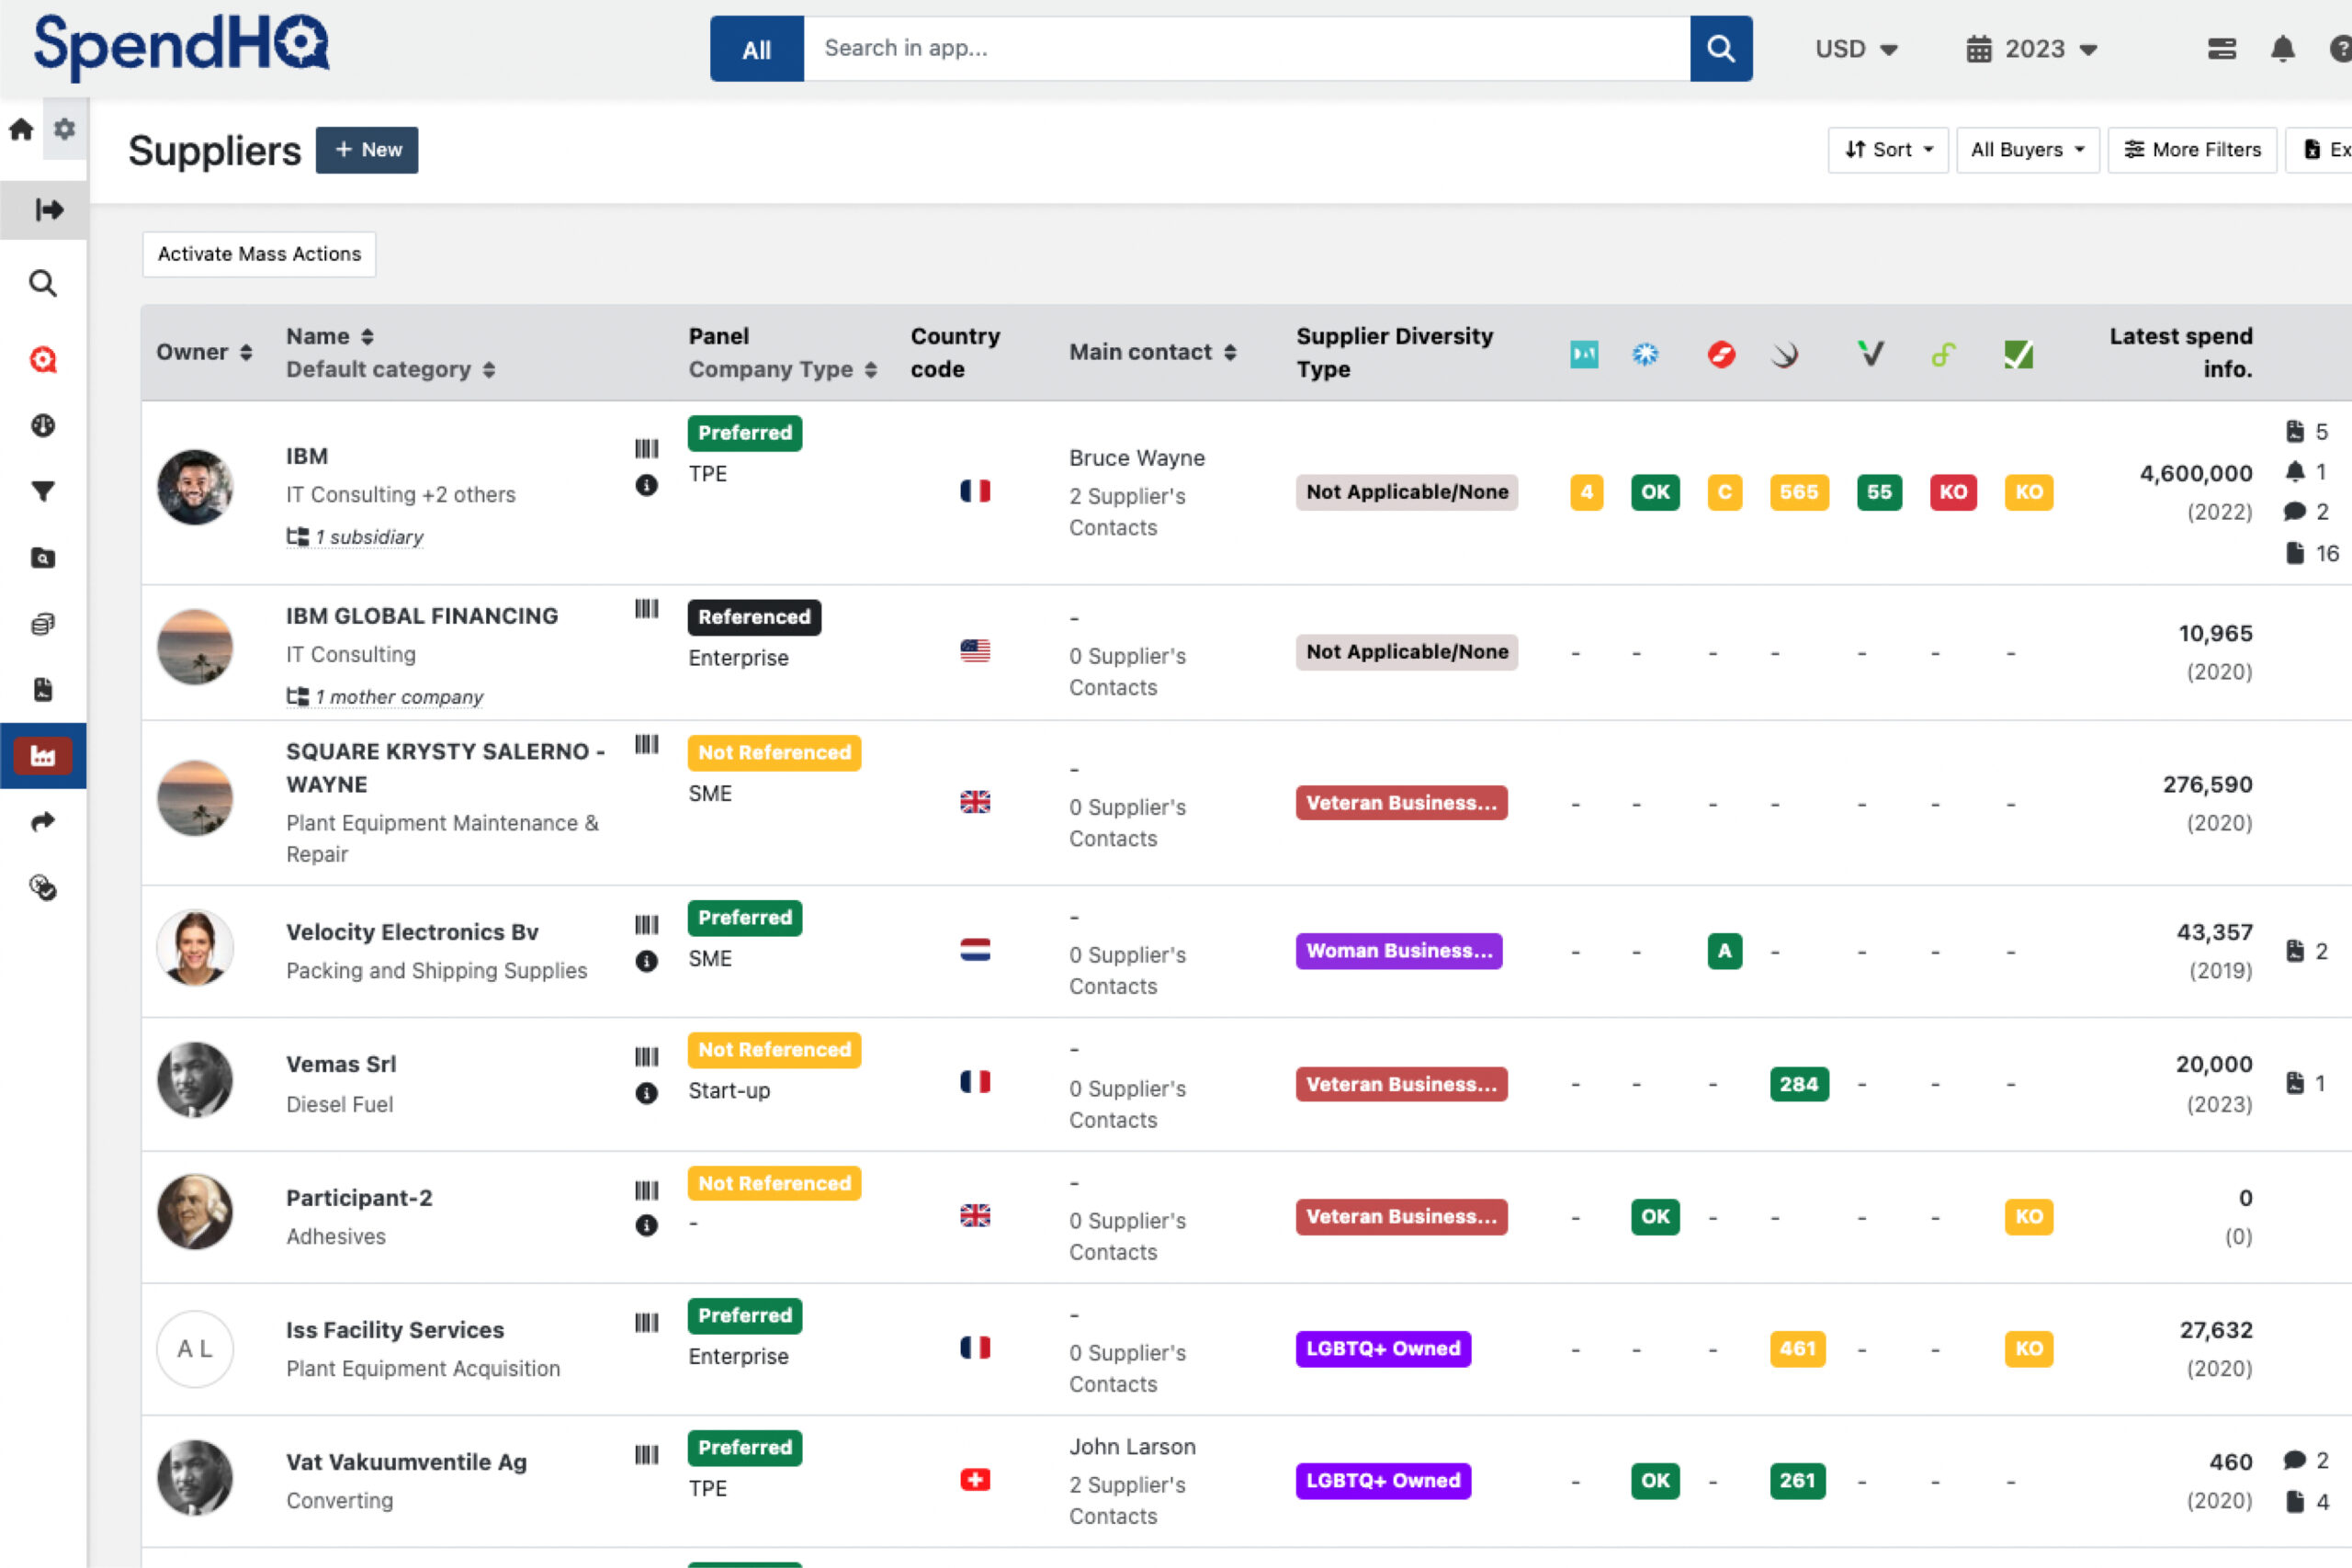Click Bruce Wayne main contact
This screenshot has height=1568, width=2352.
(x=1137, y=458)
